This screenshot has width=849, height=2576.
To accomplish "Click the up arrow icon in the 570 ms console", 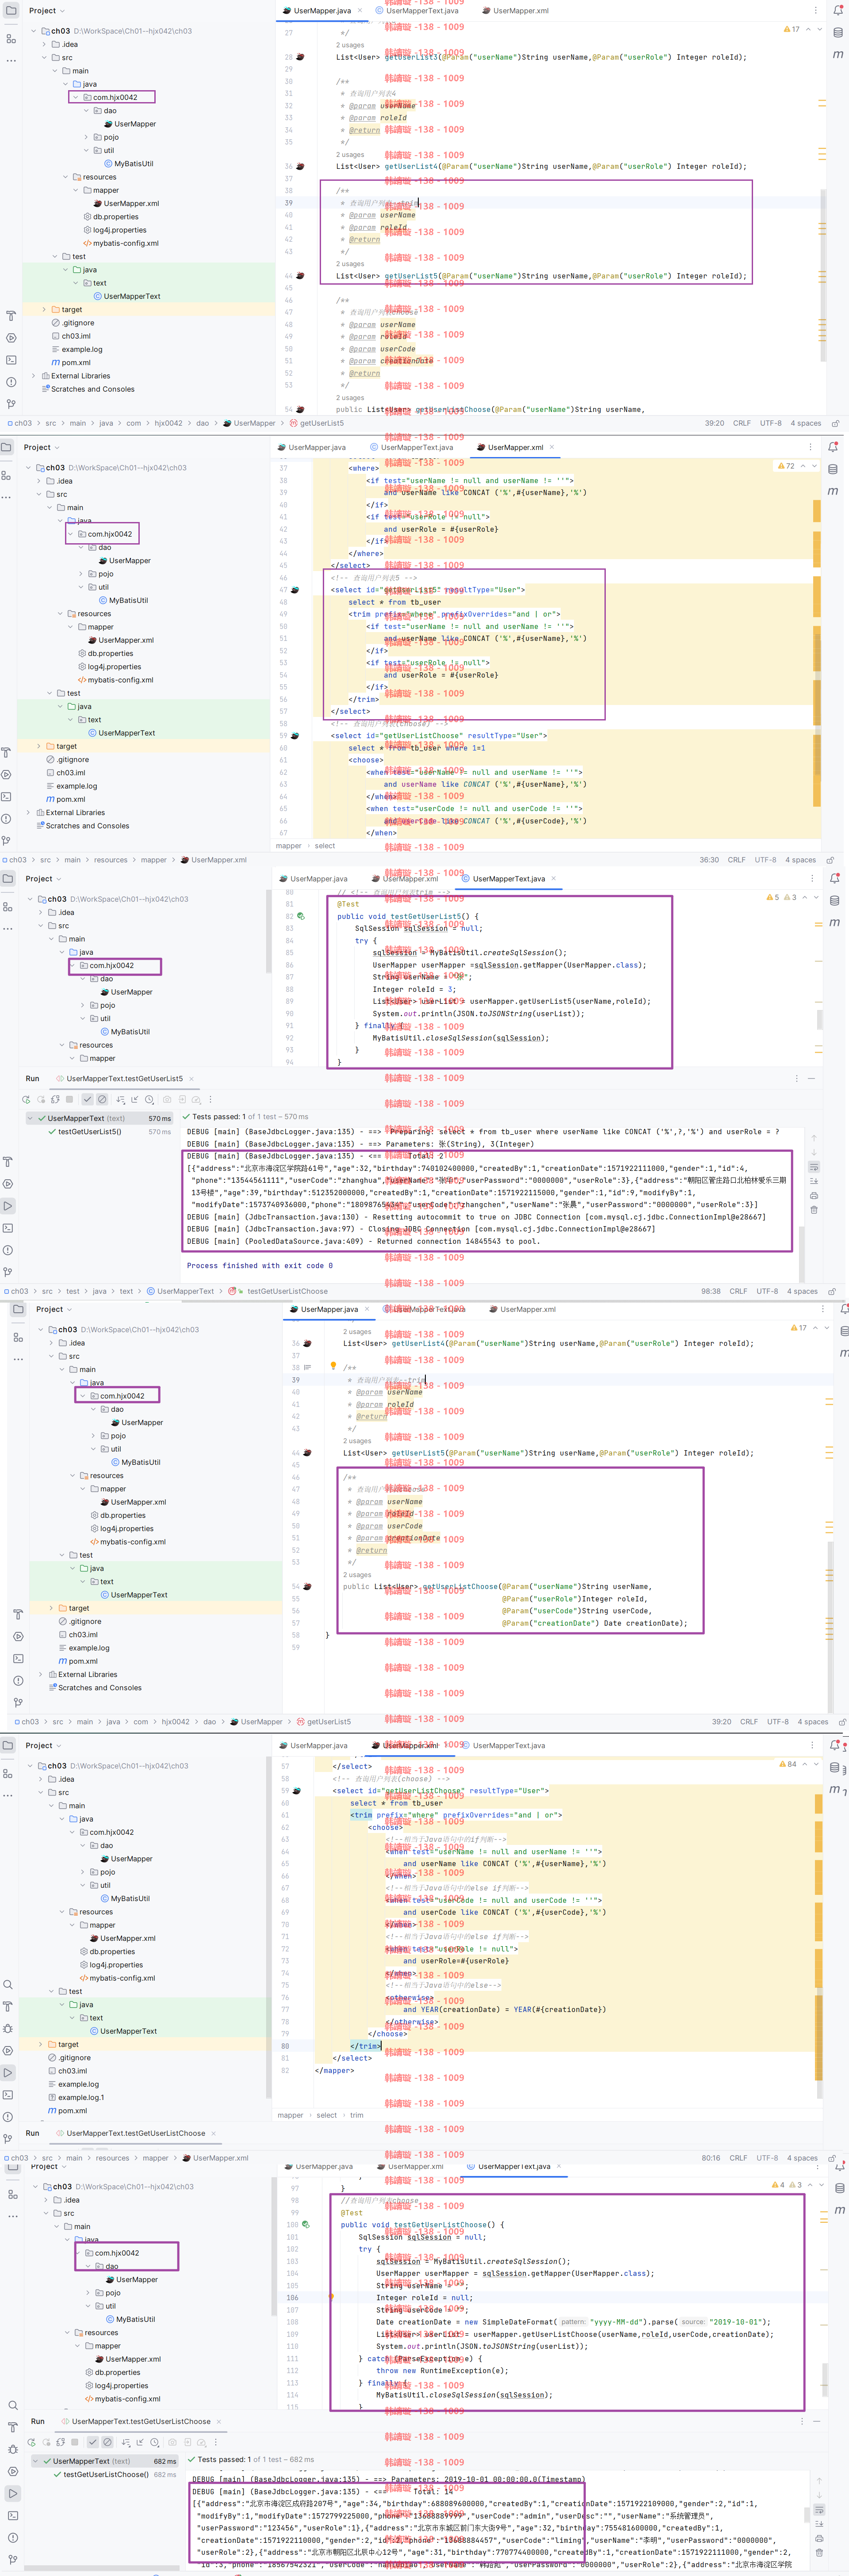I will tap(814, 1138).
